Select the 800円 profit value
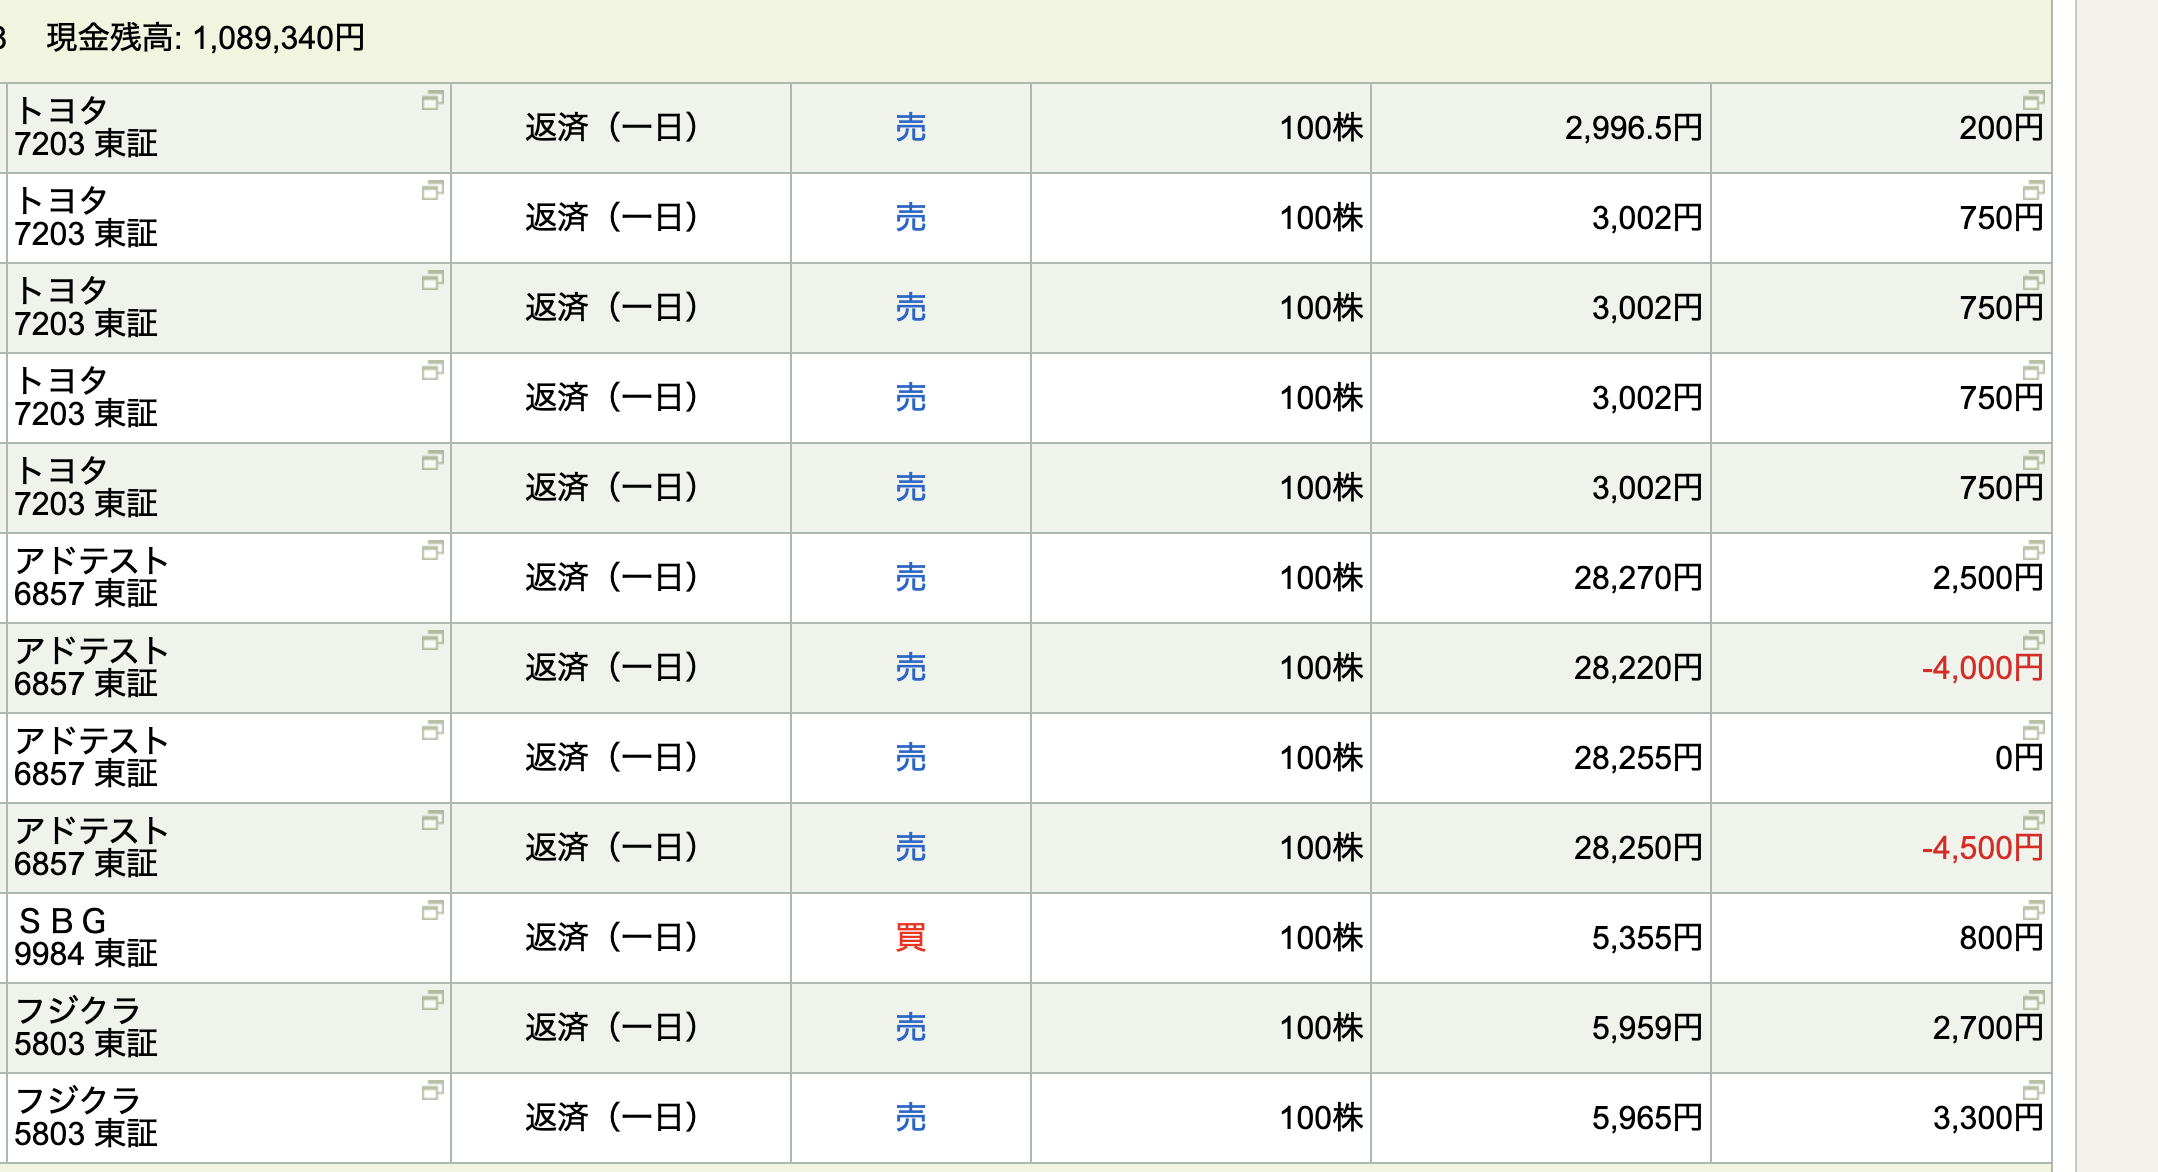The width and height of the screenshot is (2158, 1172). pyautogui.click(x=2001, y=938)
